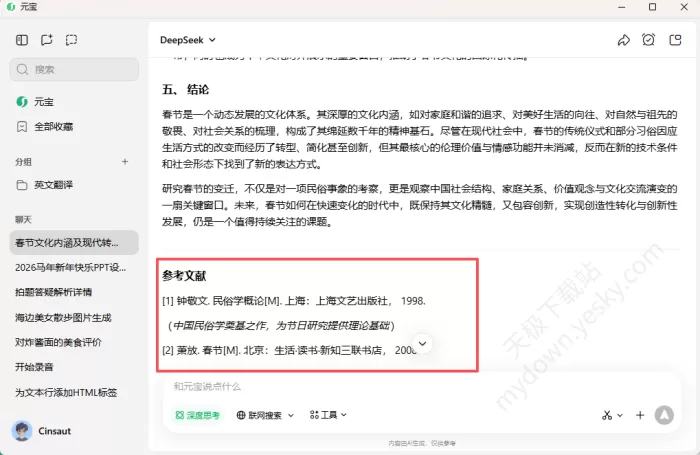Expand scissors tool options chevron
Screen dimensions: 700x455
pyautogui.click(x=620, y=415)
